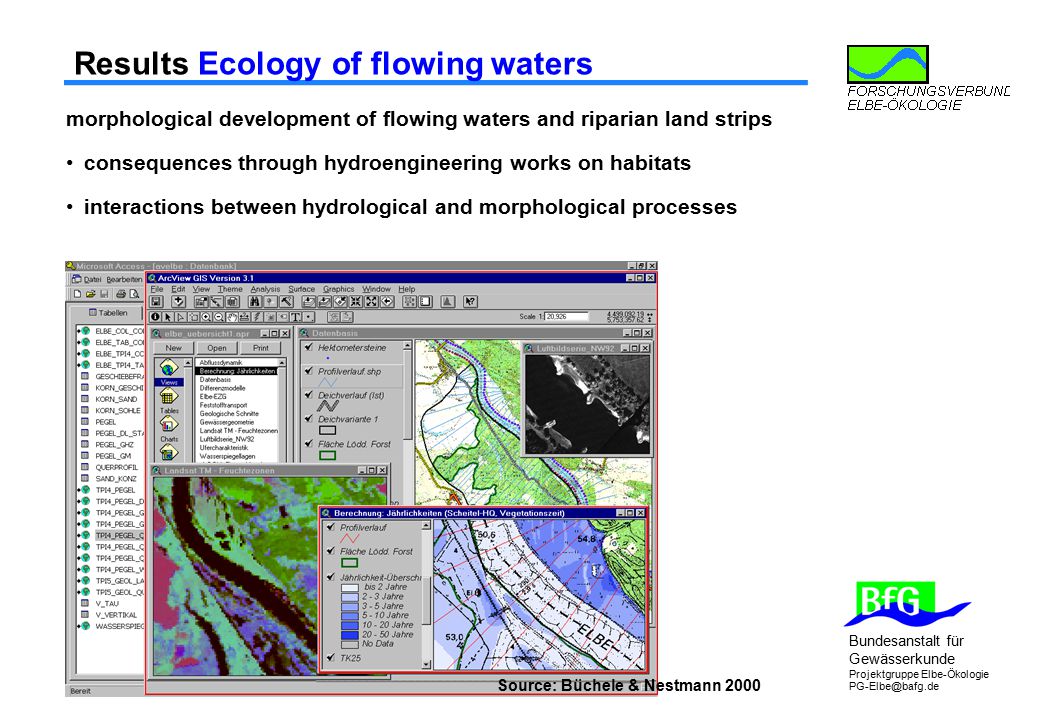Click scroll-down arrow of Berechnung legend
The height and width of the screenshot is (720, 1040).
click(426, 664)
